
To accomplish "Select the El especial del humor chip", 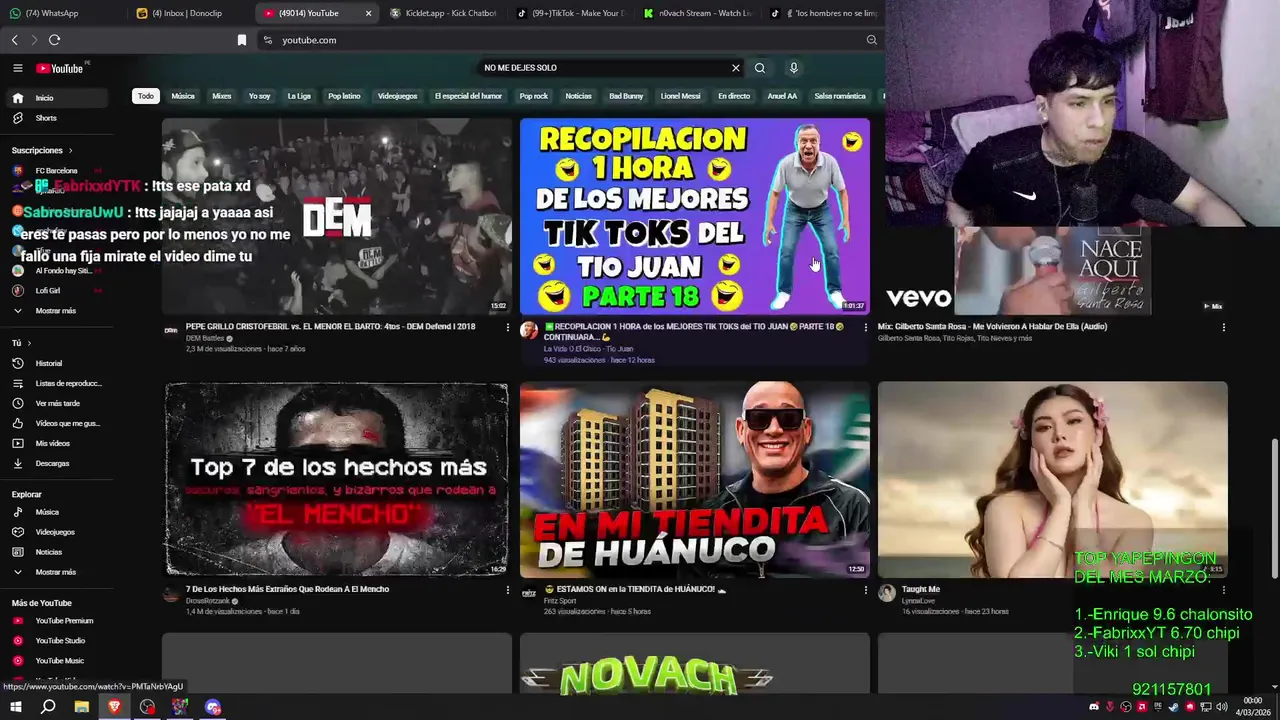I will coord(468,96).
